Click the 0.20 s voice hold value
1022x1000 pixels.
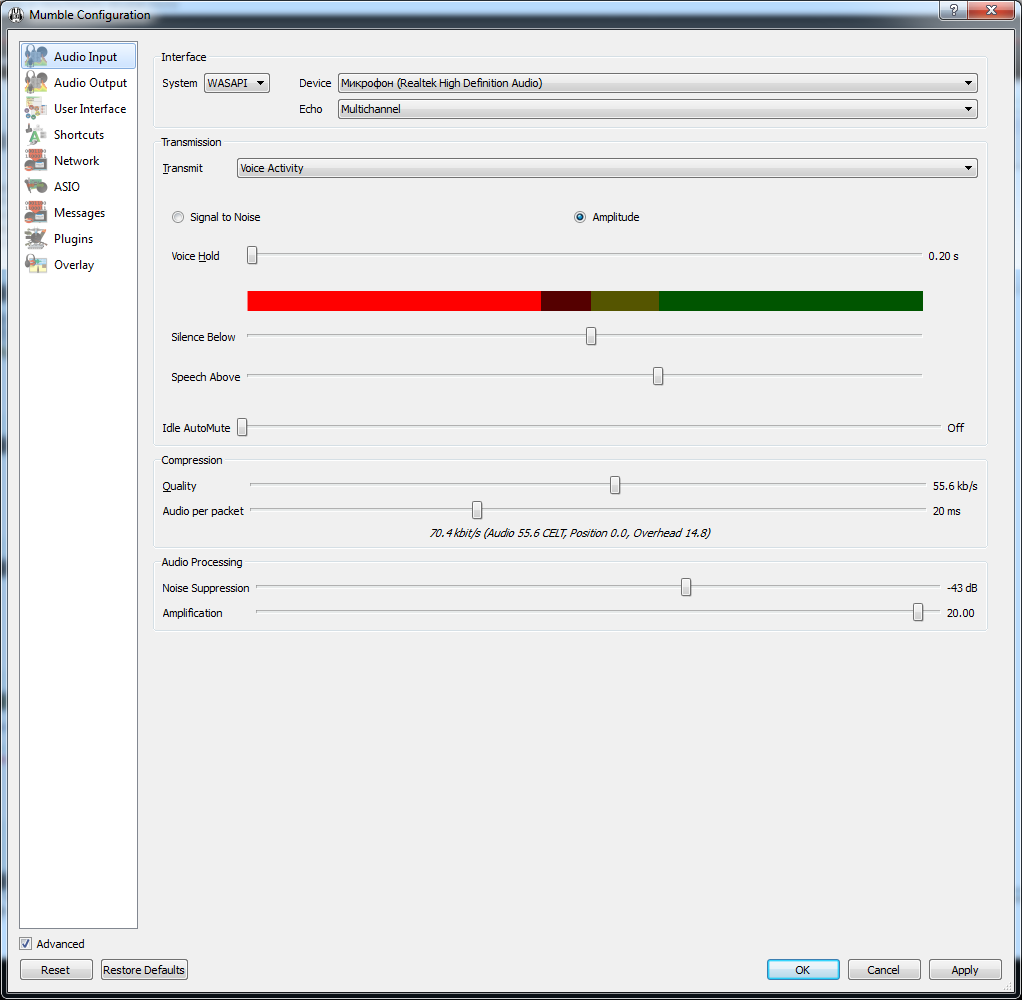(x=943, y=256)
